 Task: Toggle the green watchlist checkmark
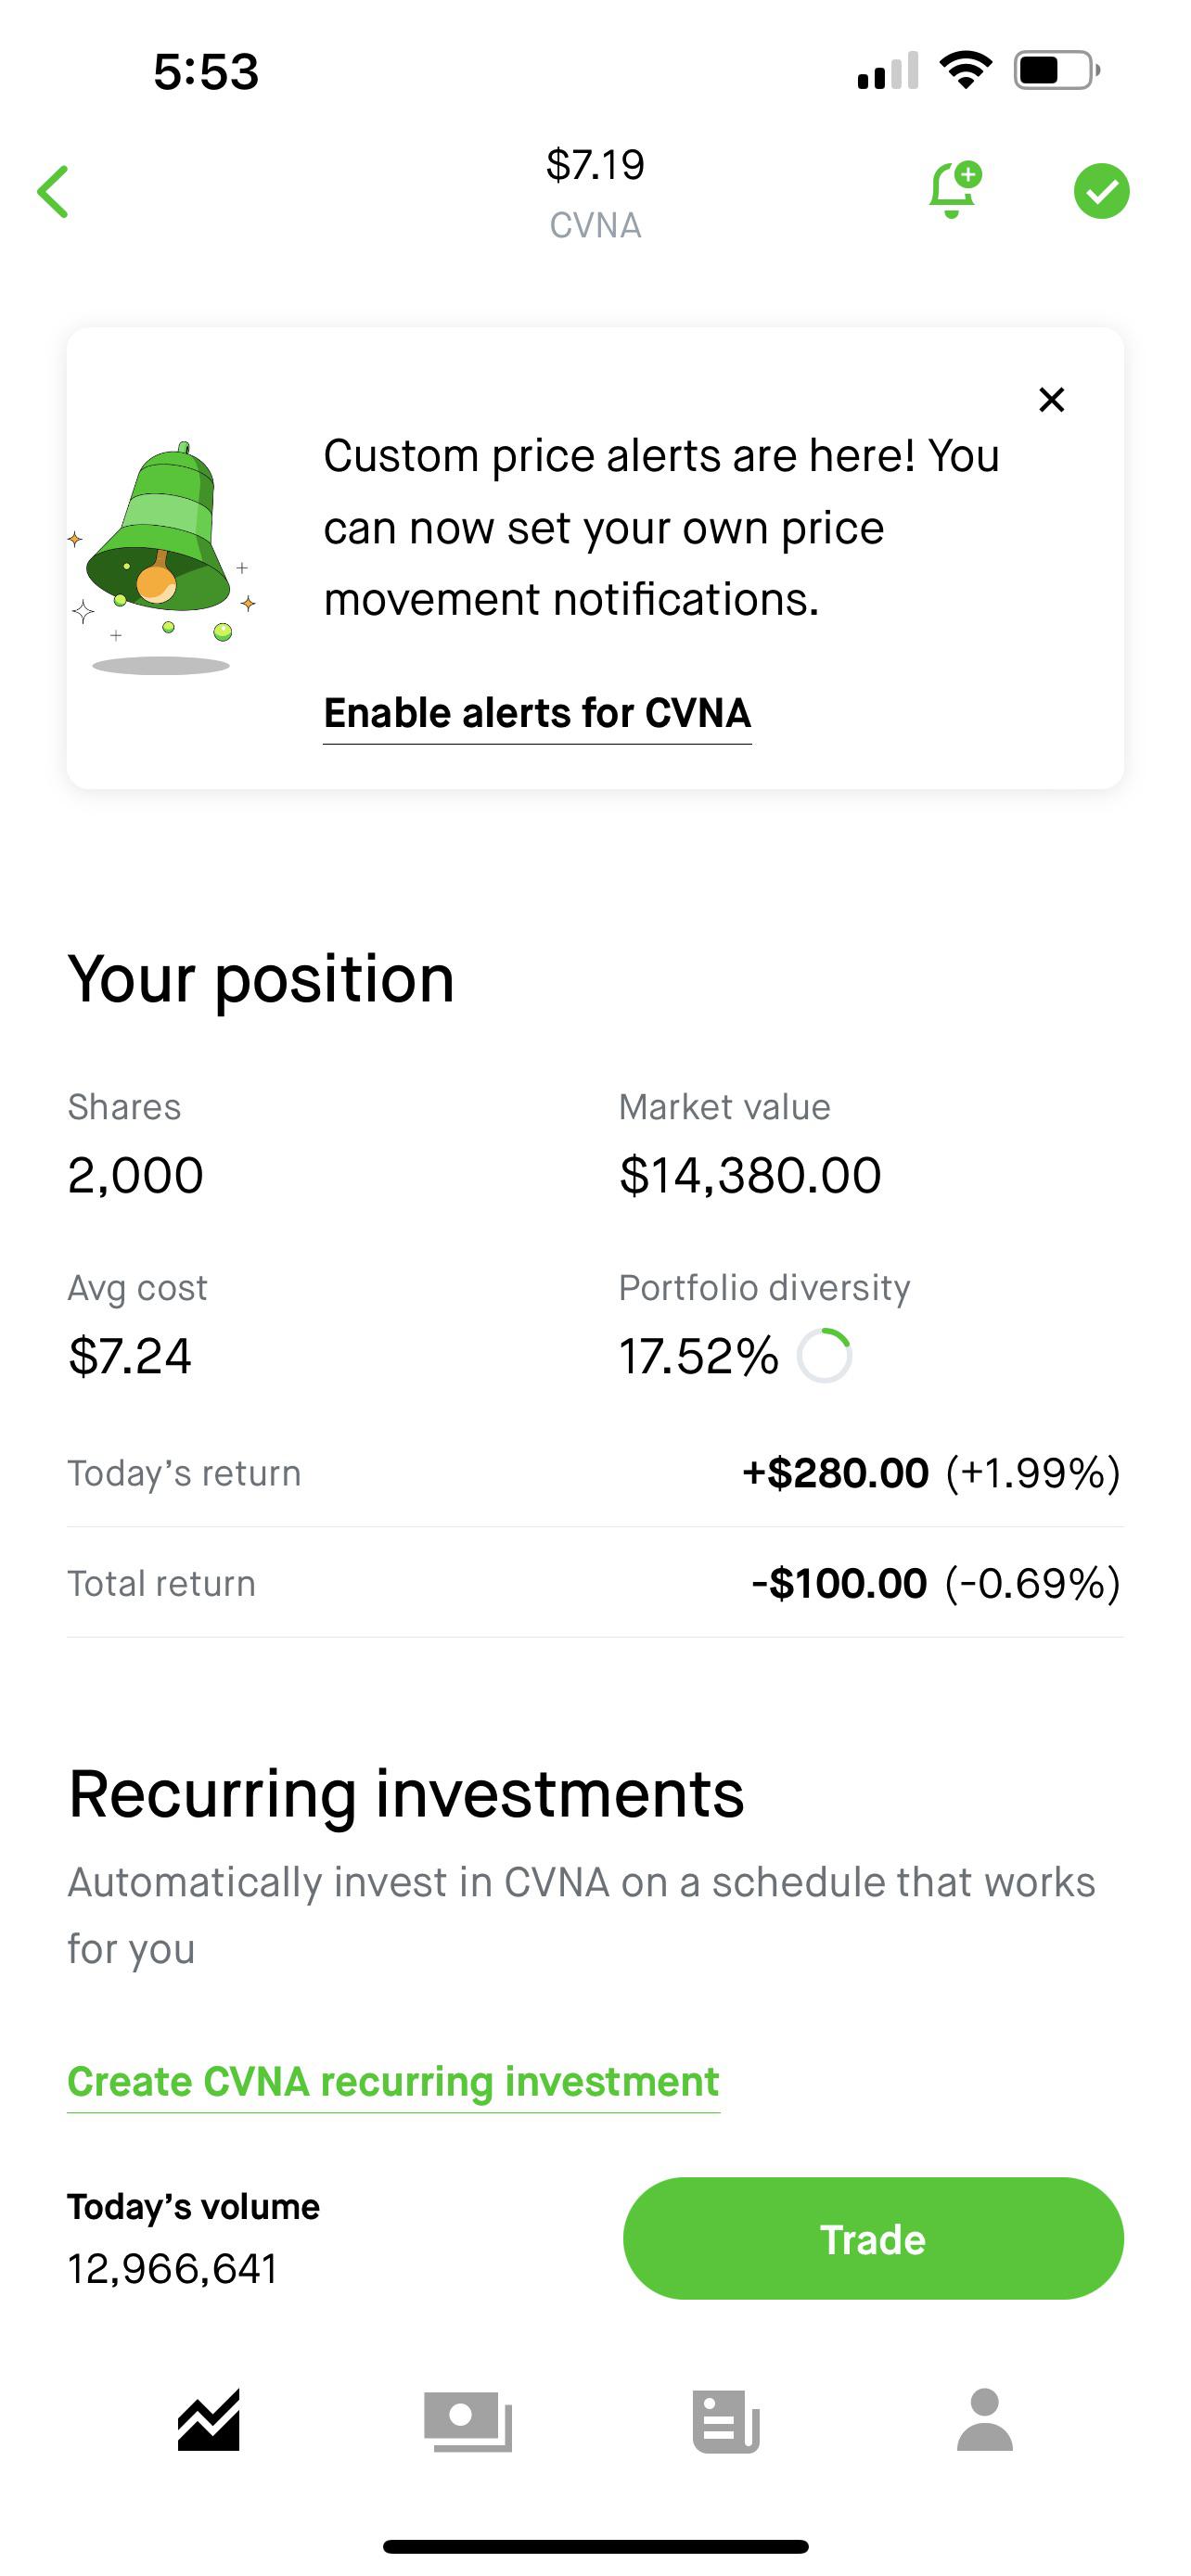click(x=1101, y=191)
